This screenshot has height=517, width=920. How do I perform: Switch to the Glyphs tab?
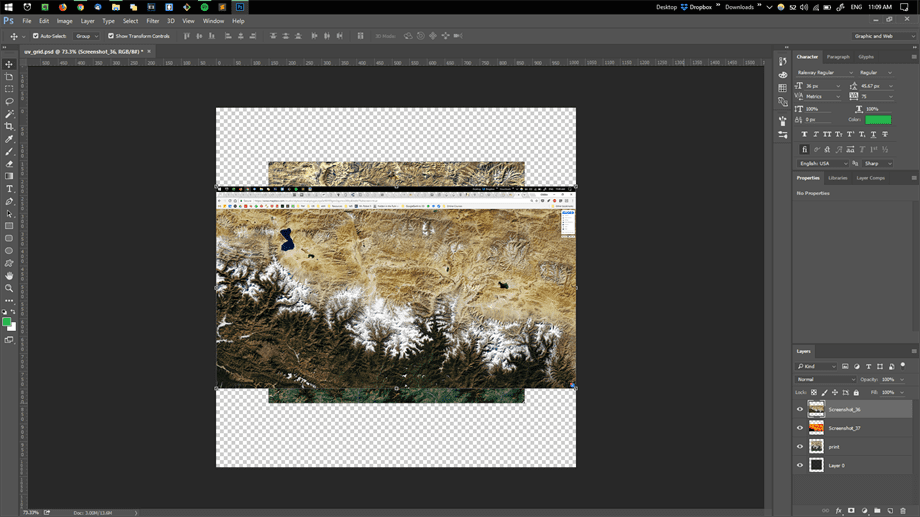866,57
